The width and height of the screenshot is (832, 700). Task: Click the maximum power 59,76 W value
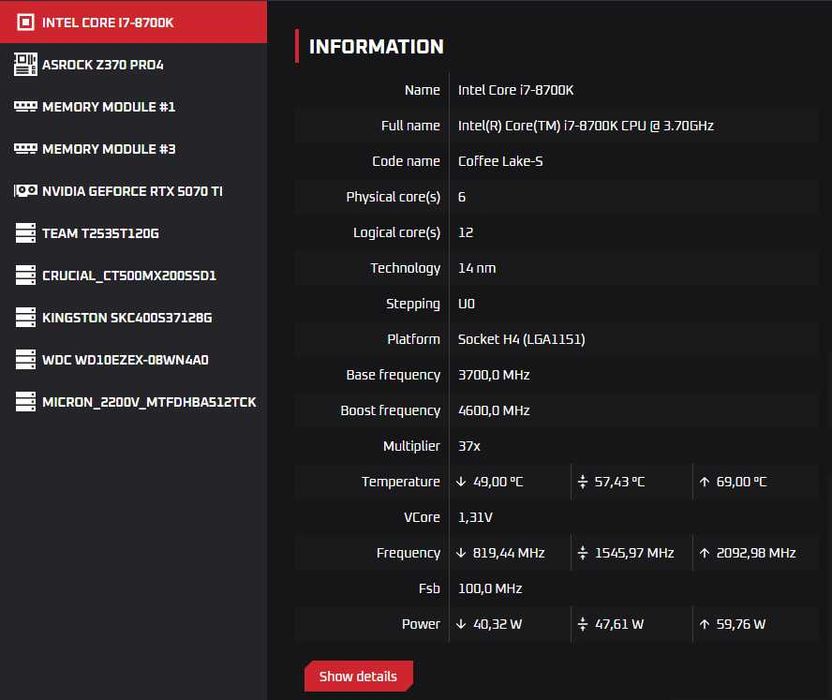pos(741,624)
